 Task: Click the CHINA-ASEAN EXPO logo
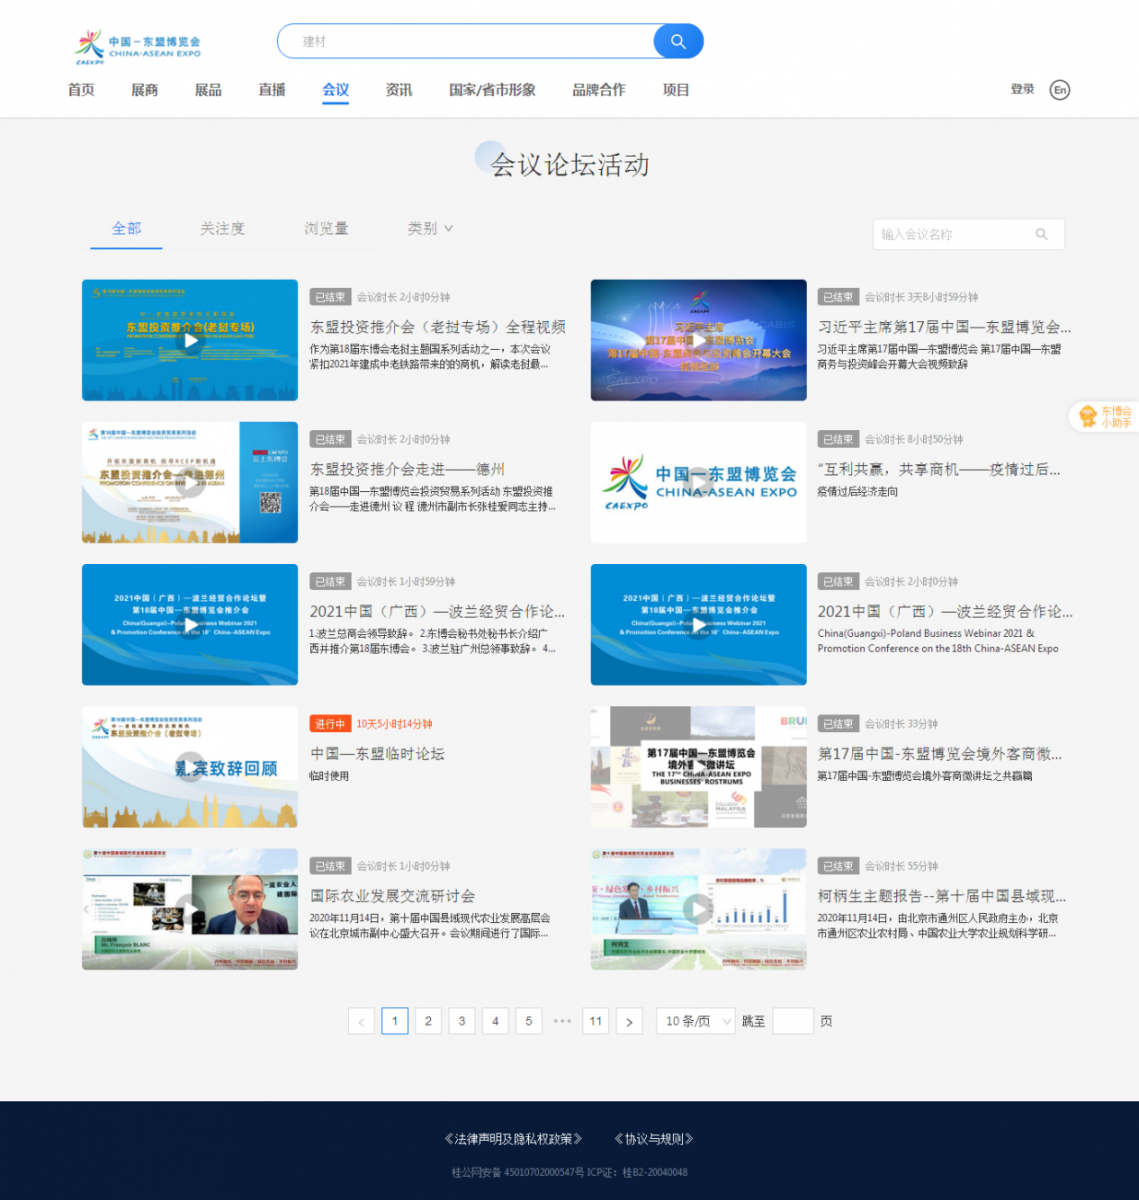point(138,47)
